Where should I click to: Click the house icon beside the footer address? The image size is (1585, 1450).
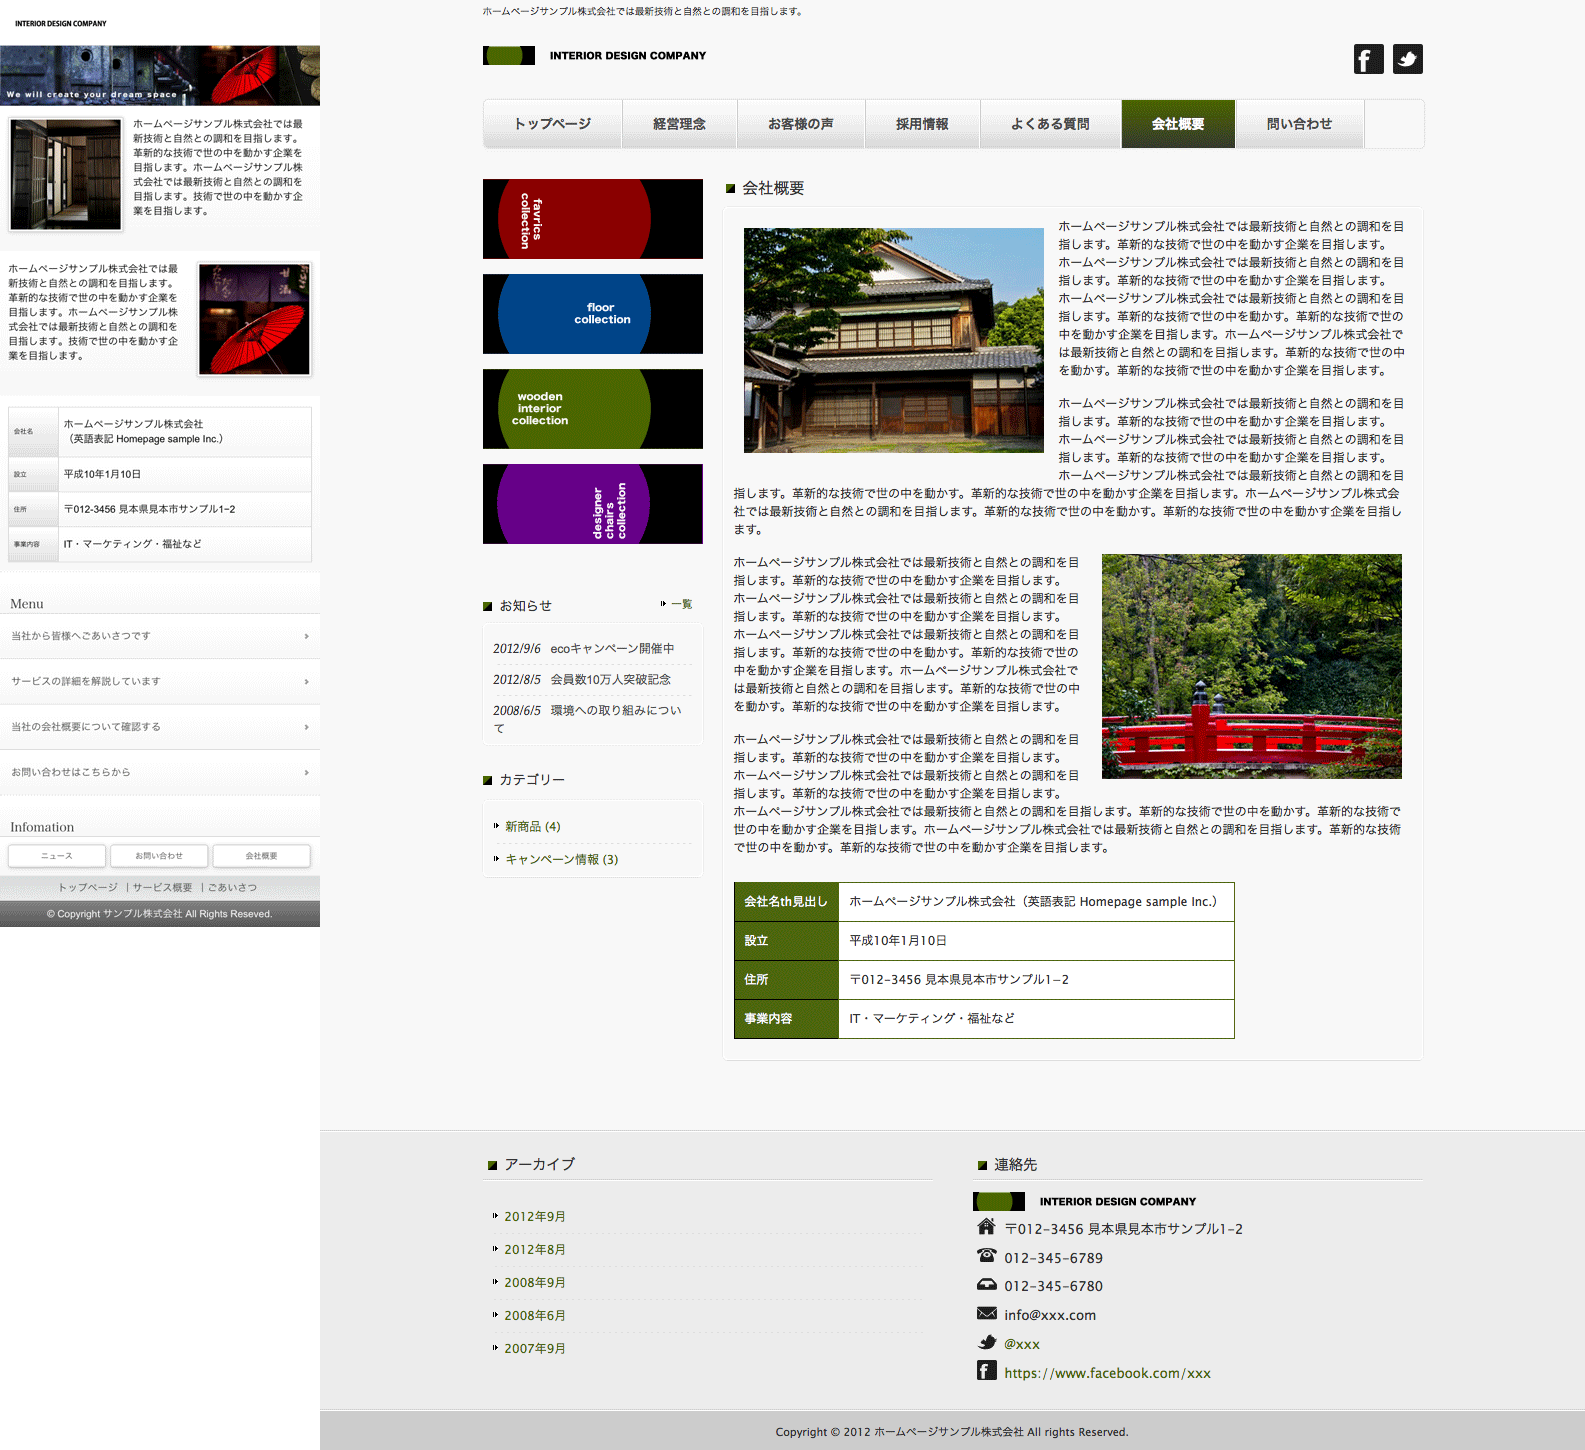coord(986,1227)
